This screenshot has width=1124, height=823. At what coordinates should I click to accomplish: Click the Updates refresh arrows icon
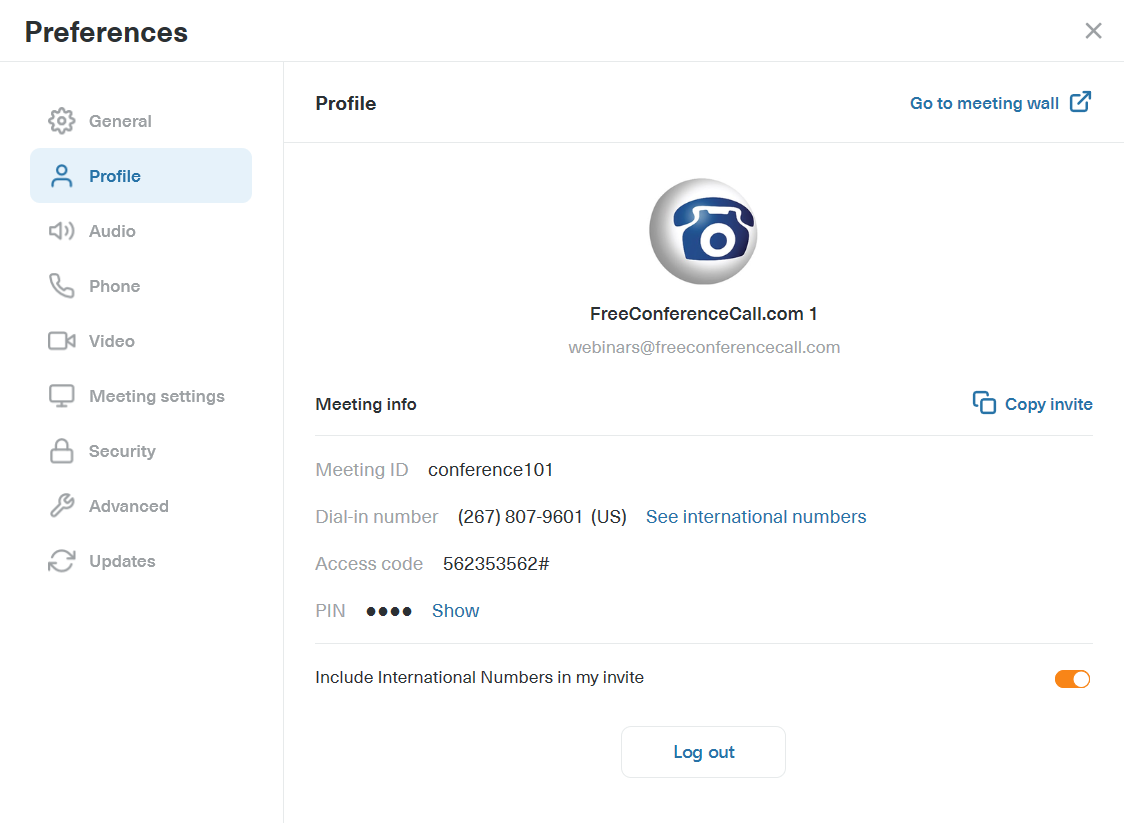pyautogui.click(x=62, y=561)
